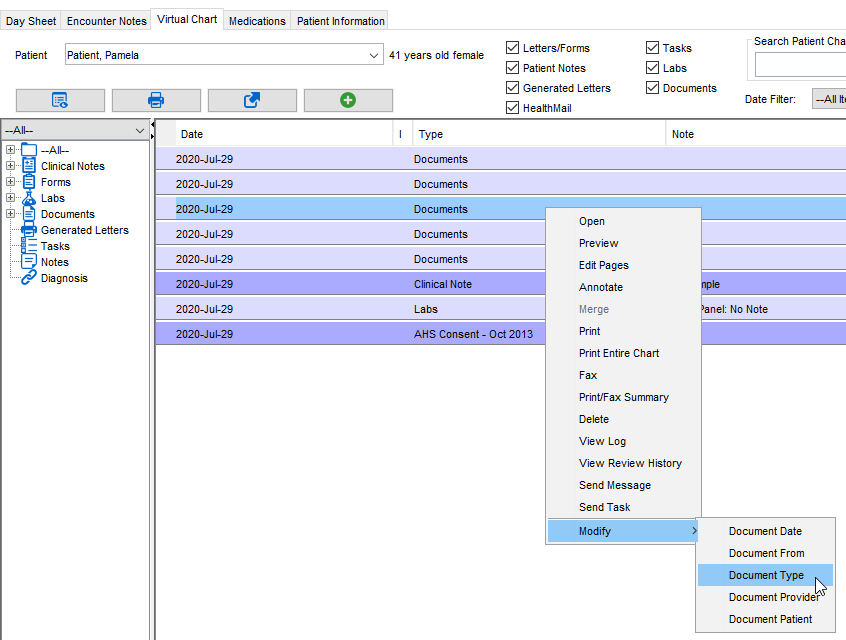Click inside the Search Patient Chart field

point(800,66)
